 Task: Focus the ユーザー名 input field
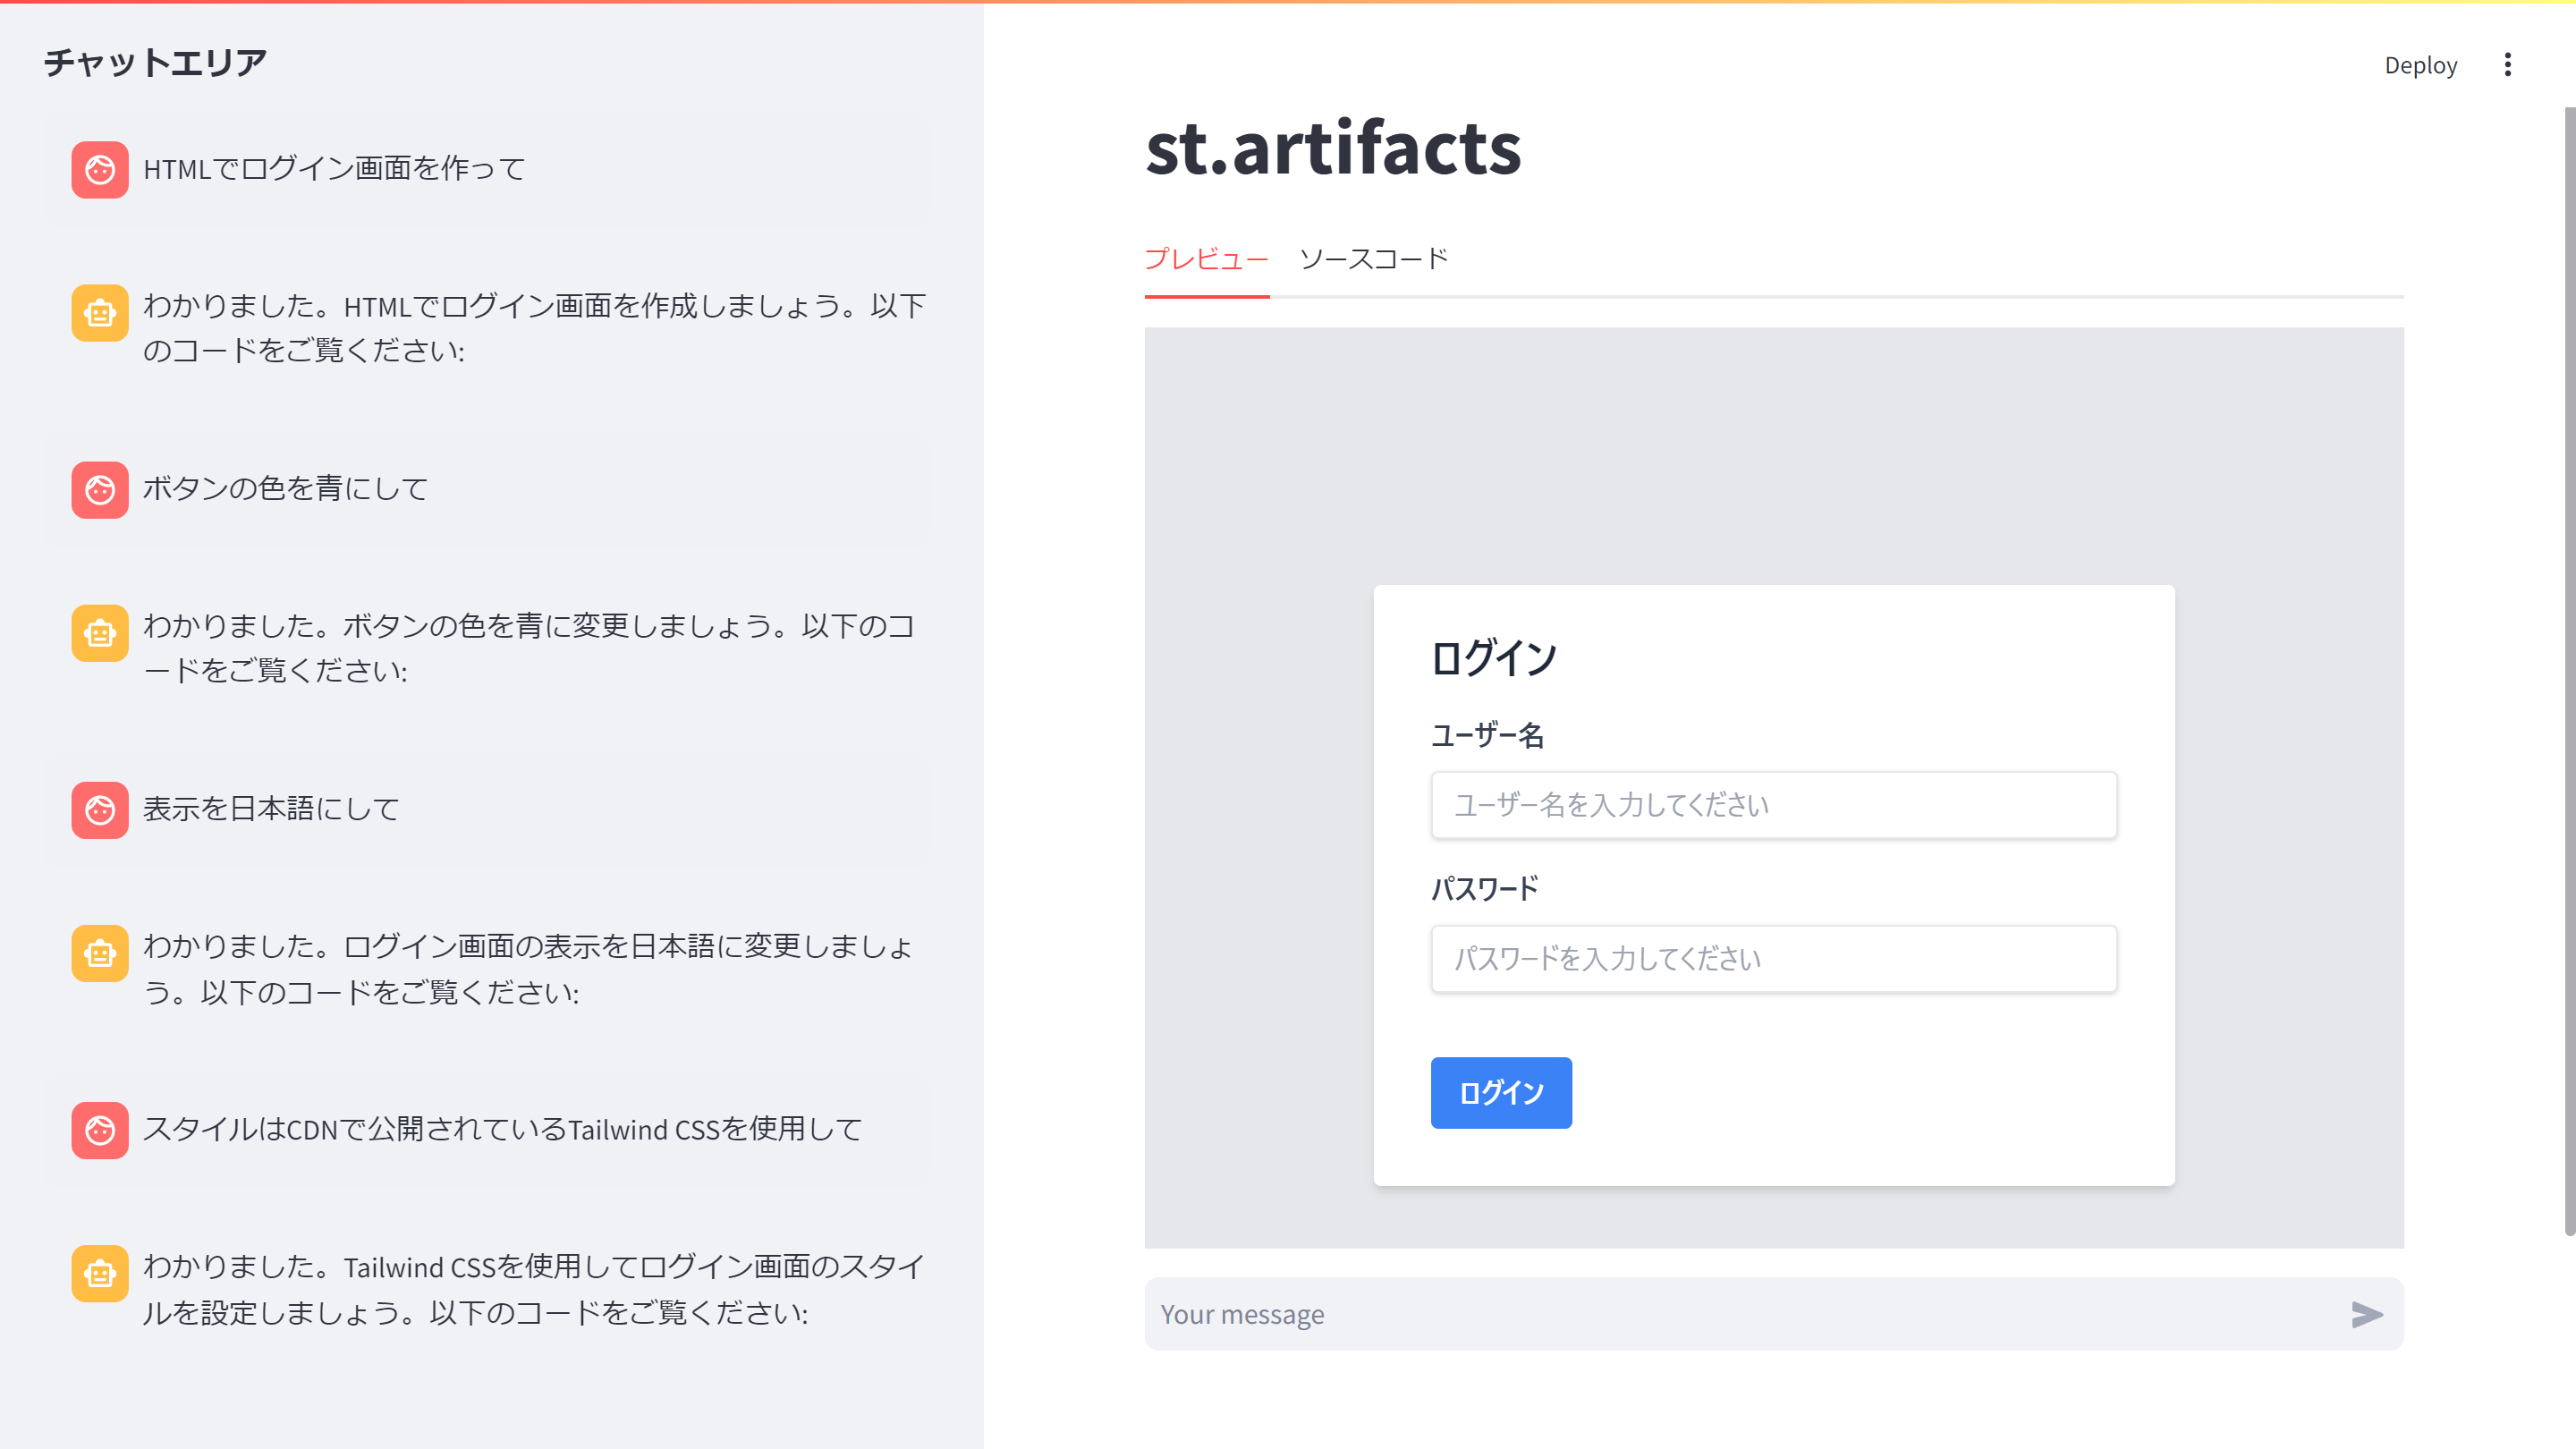(1773, 805)
